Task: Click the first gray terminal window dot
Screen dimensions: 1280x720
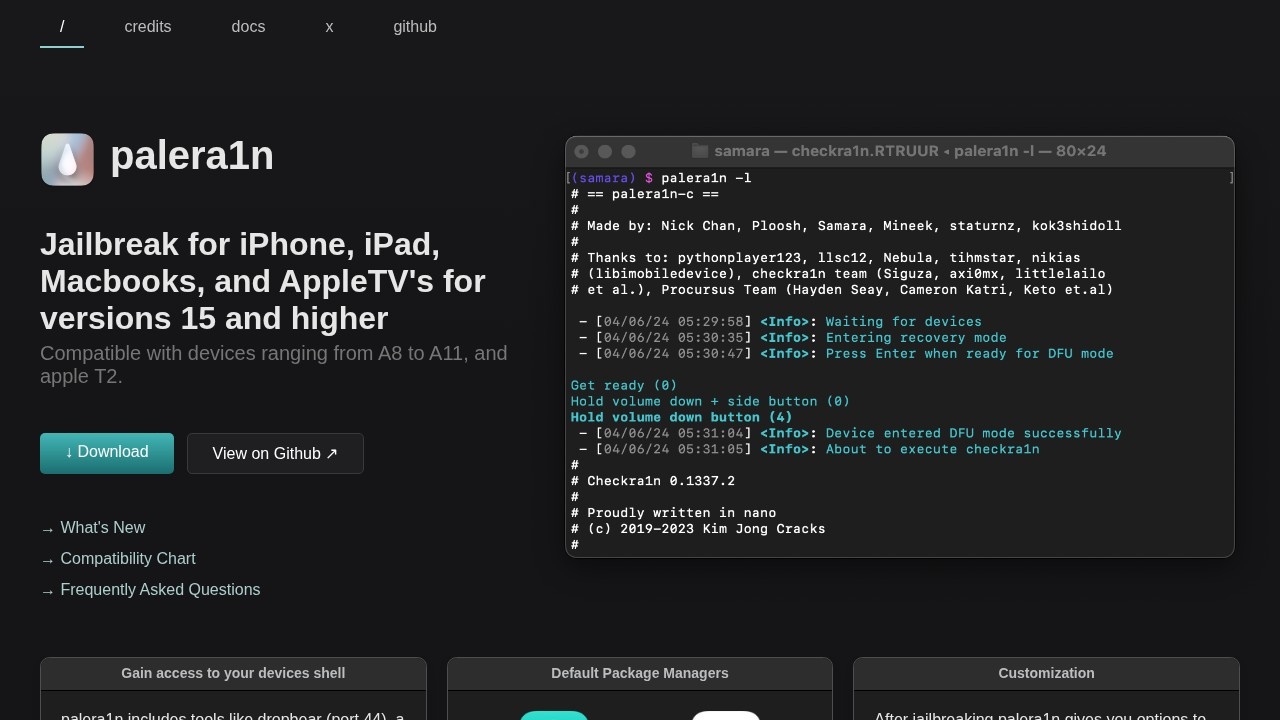Action: tap(582, 151)
